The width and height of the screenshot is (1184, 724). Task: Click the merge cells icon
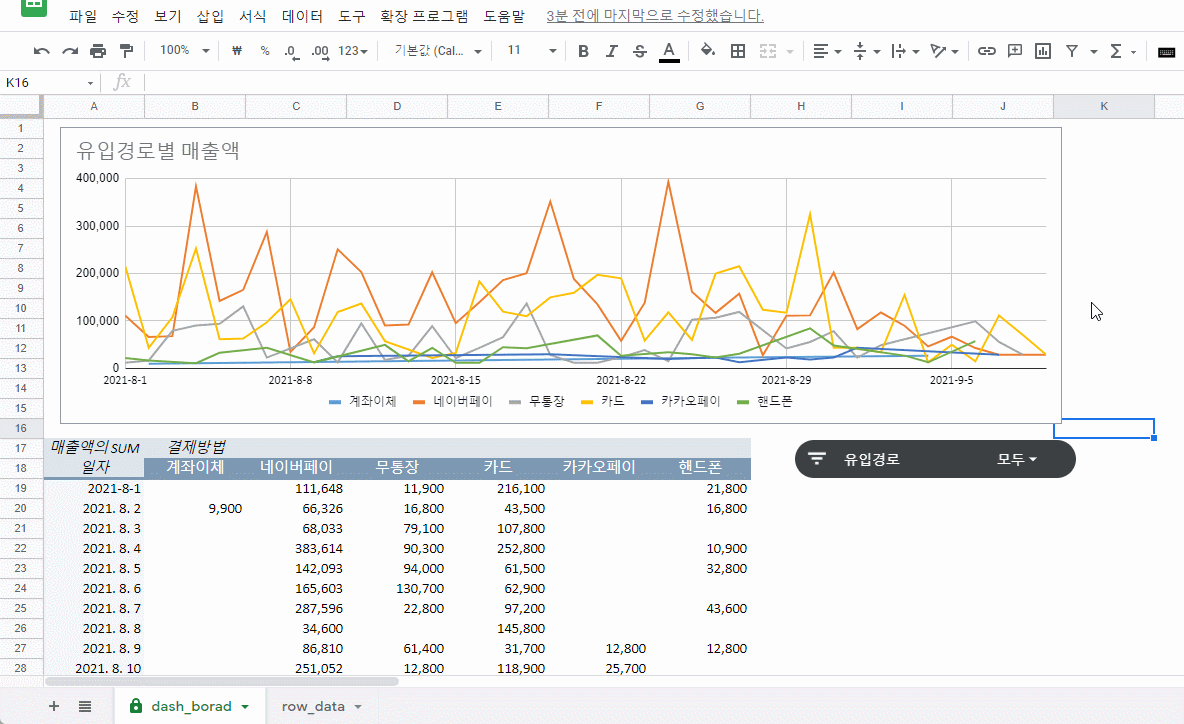click(x=768, y=51)
